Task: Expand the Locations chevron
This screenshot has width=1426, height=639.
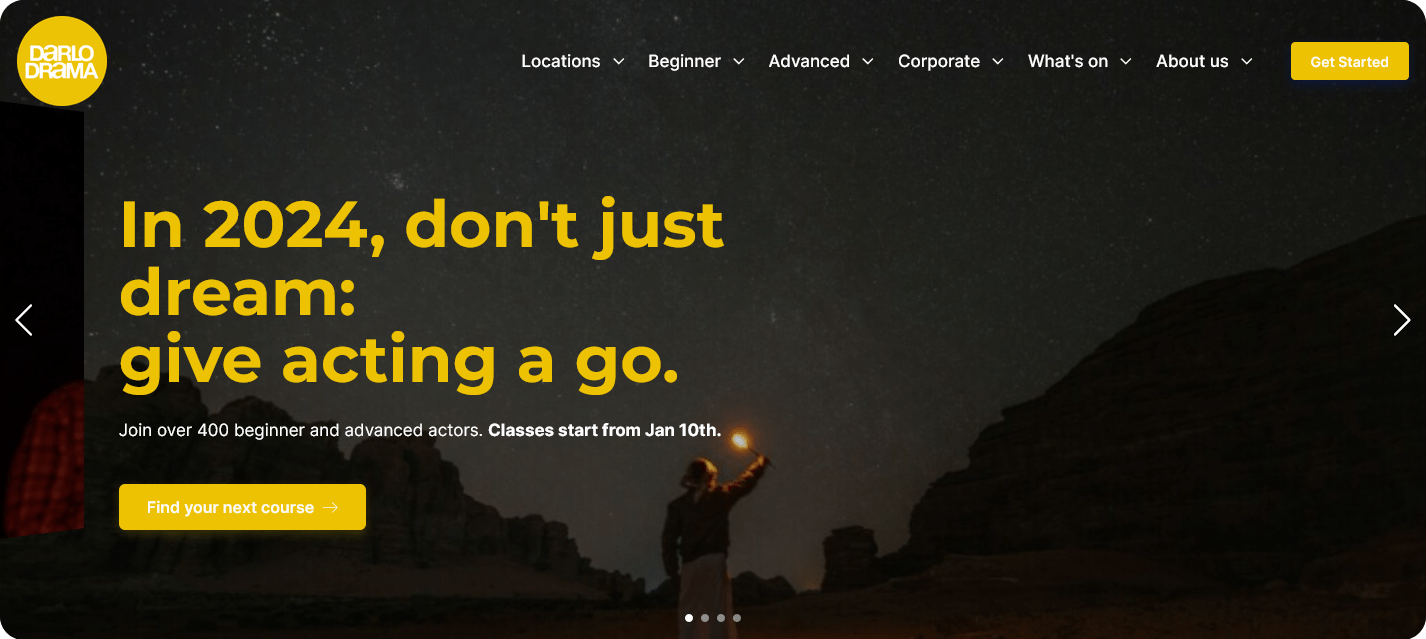Action: pos(618,61)
